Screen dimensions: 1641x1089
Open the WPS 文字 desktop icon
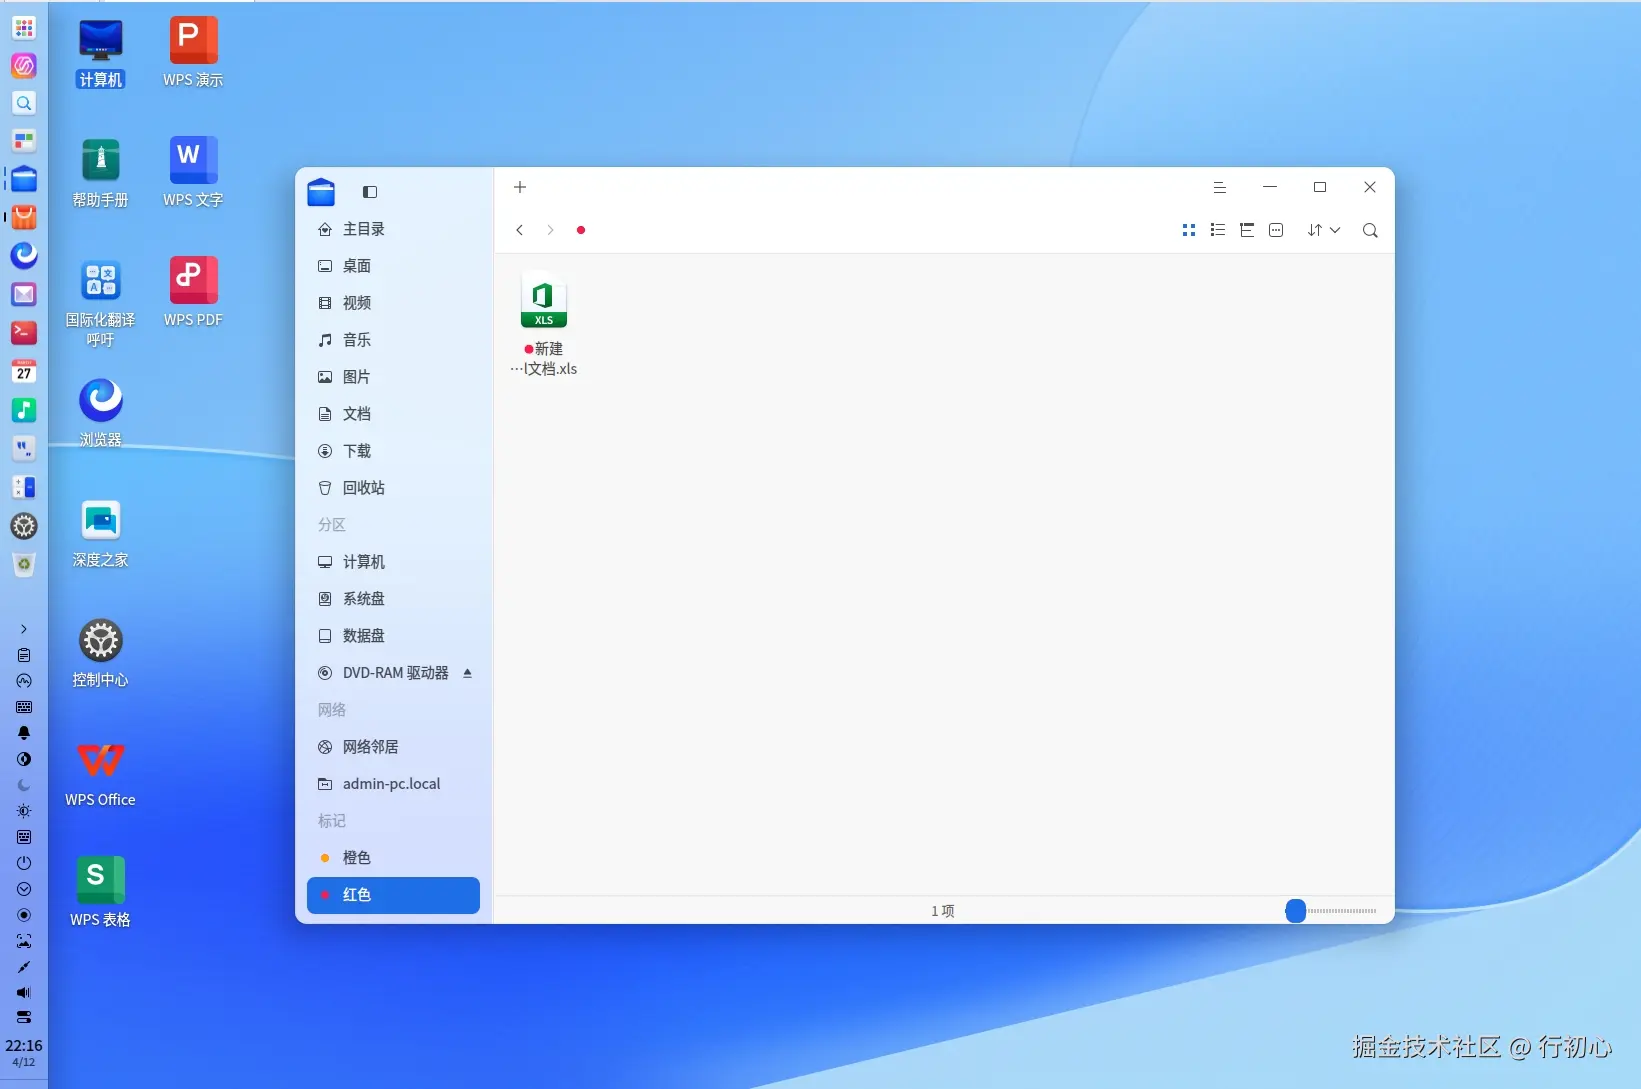pyautogui.click(x=193, y=172)
